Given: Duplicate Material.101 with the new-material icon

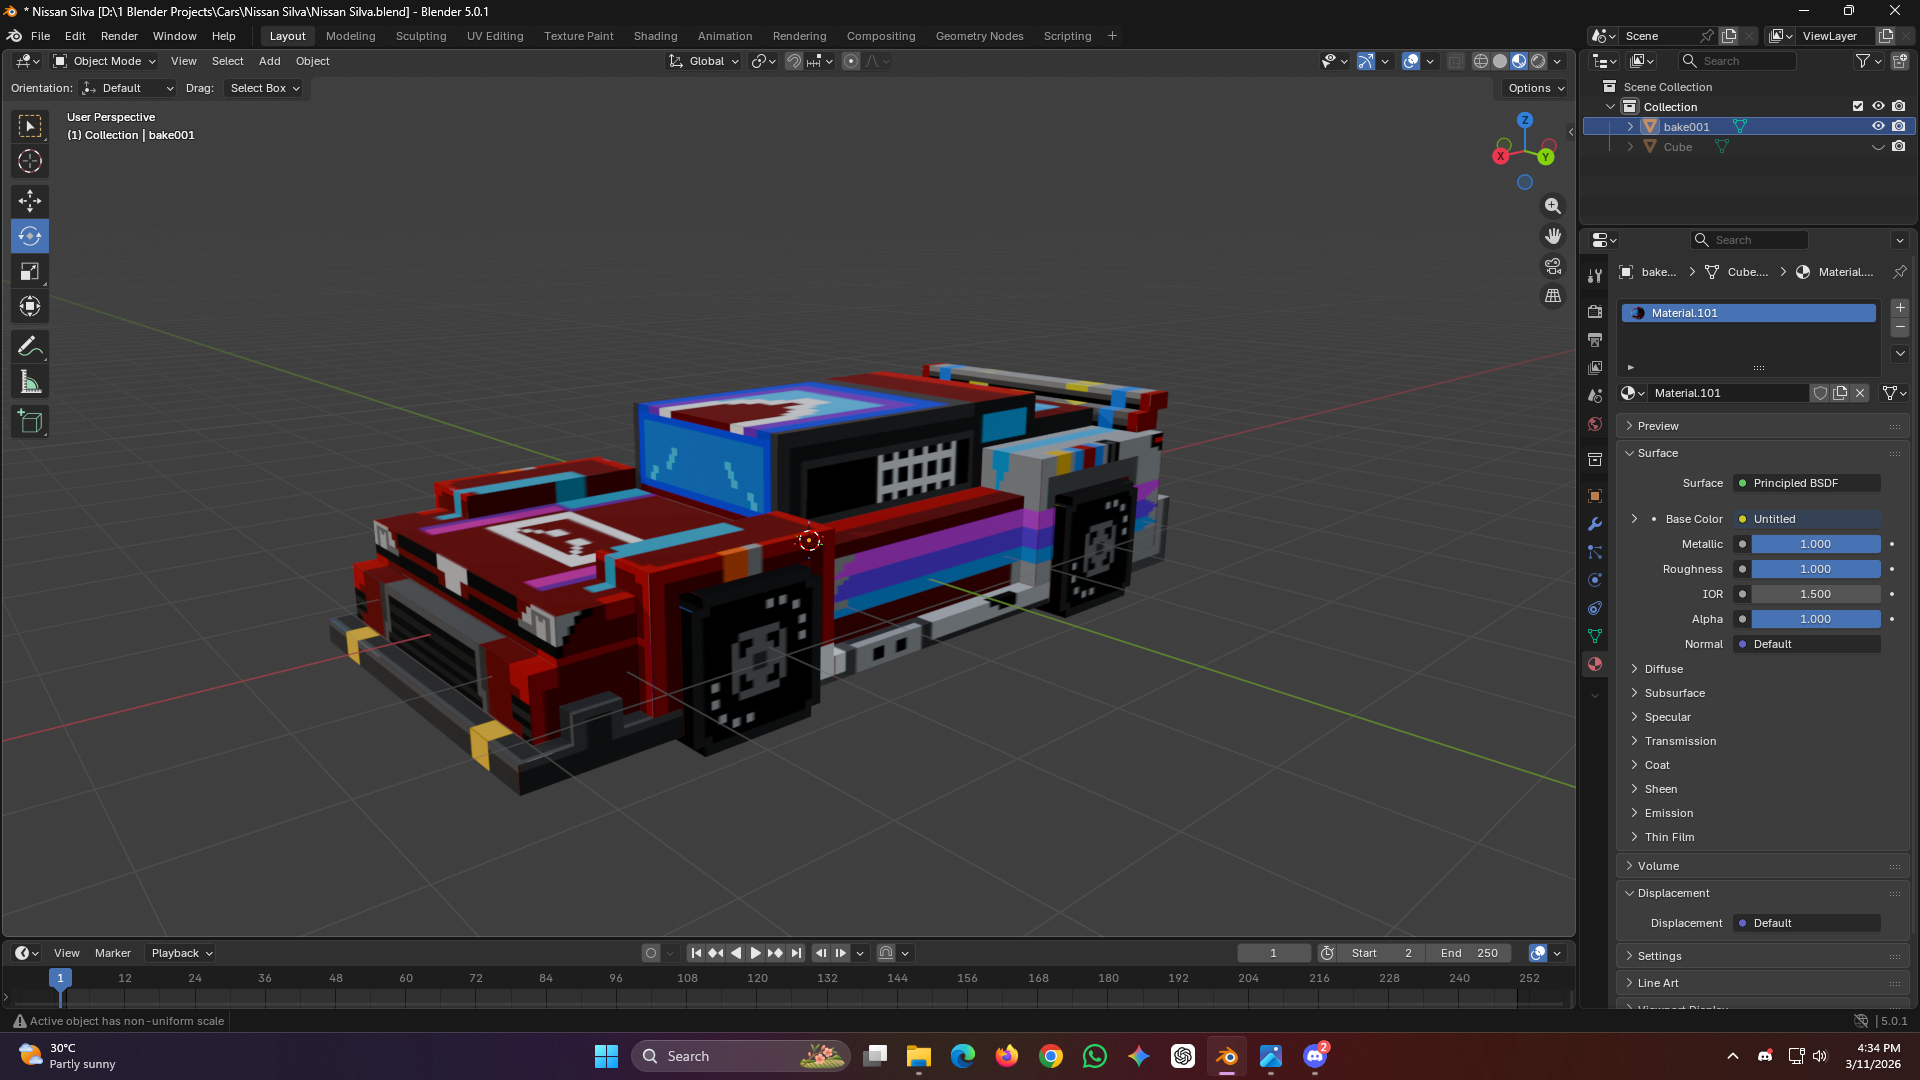Looking at the screenshot, I should pyautogui.click(x=1840, y=393).
